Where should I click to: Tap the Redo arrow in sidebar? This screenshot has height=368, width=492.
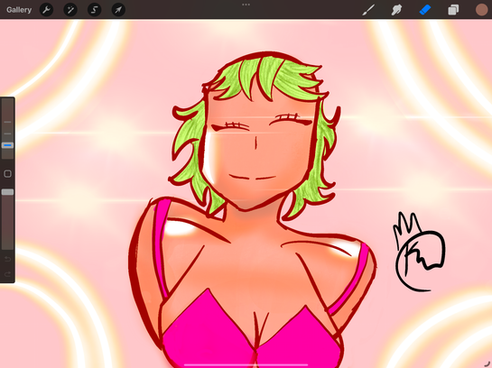tap(7, 274)
